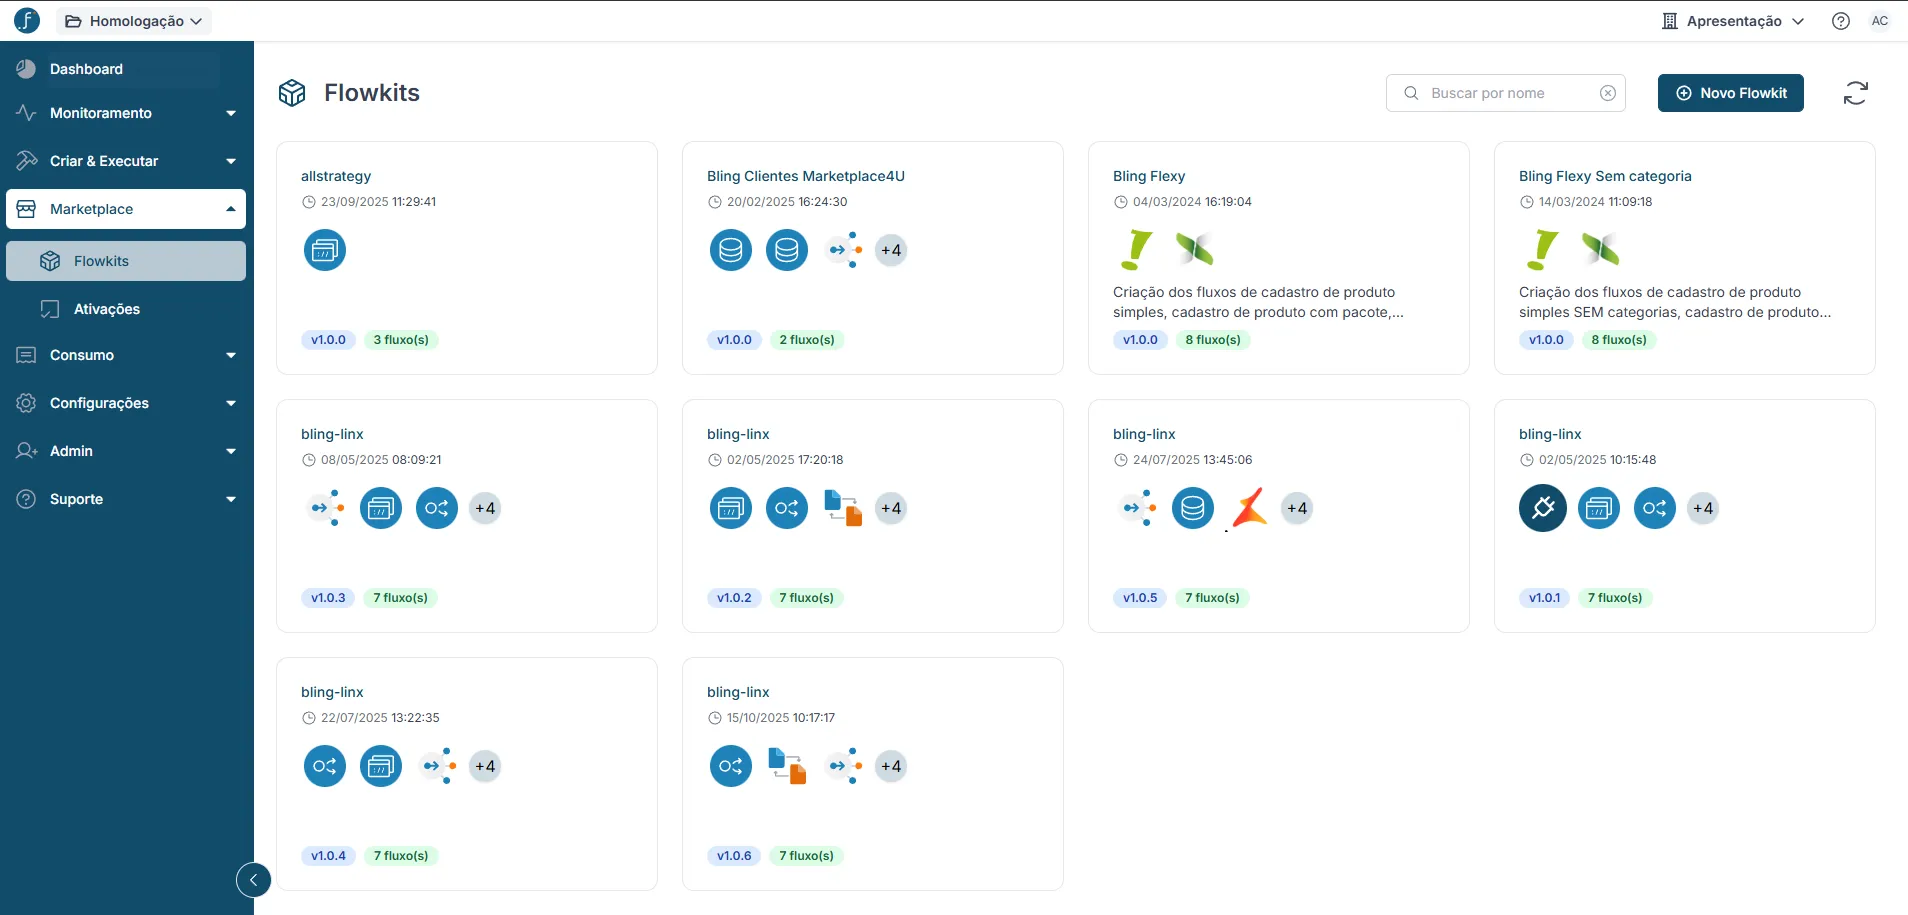Click the share-nodes icon on bling-linx v1.0.6 card
The image size is (1908, 915).
click(731, 766)
